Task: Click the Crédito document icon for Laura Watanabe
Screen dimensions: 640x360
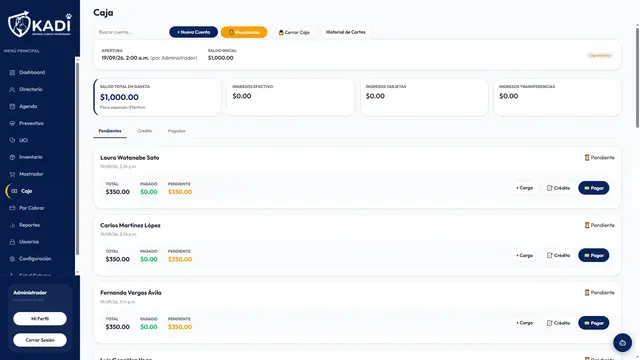Action: (549, 188)
